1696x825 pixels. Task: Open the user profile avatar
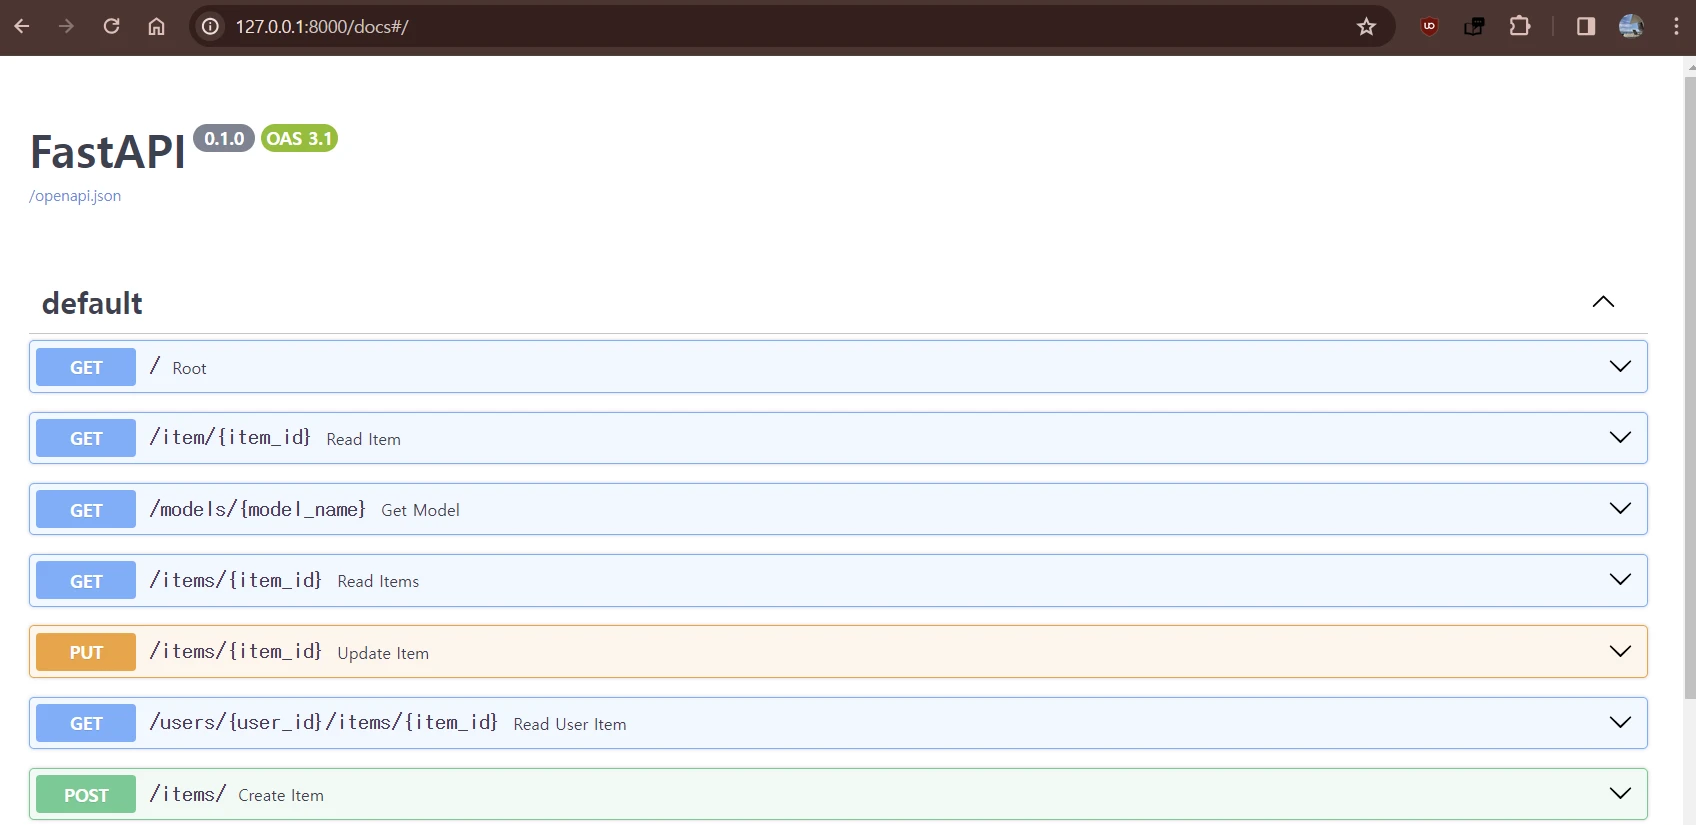coord(1631,26)
